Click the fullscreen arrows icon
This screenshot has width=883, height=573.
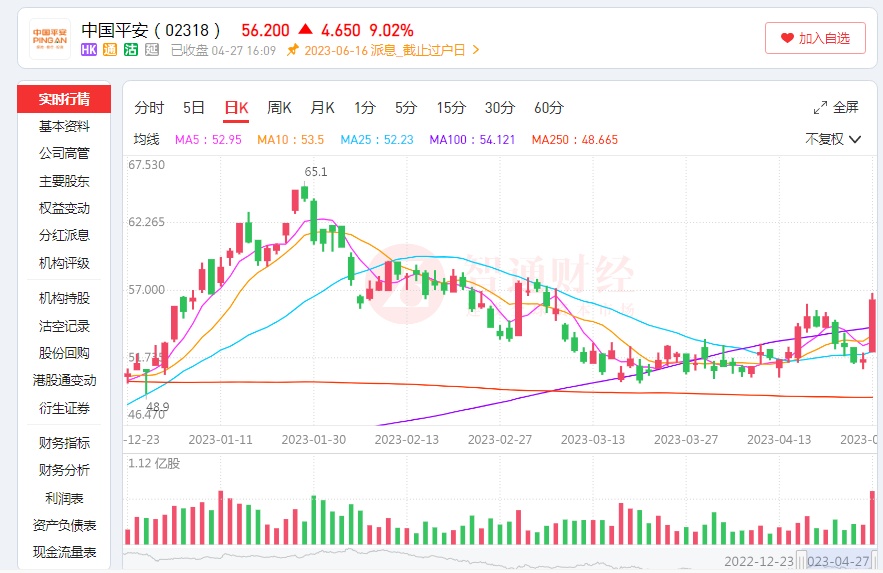click(x=820, y=108)
